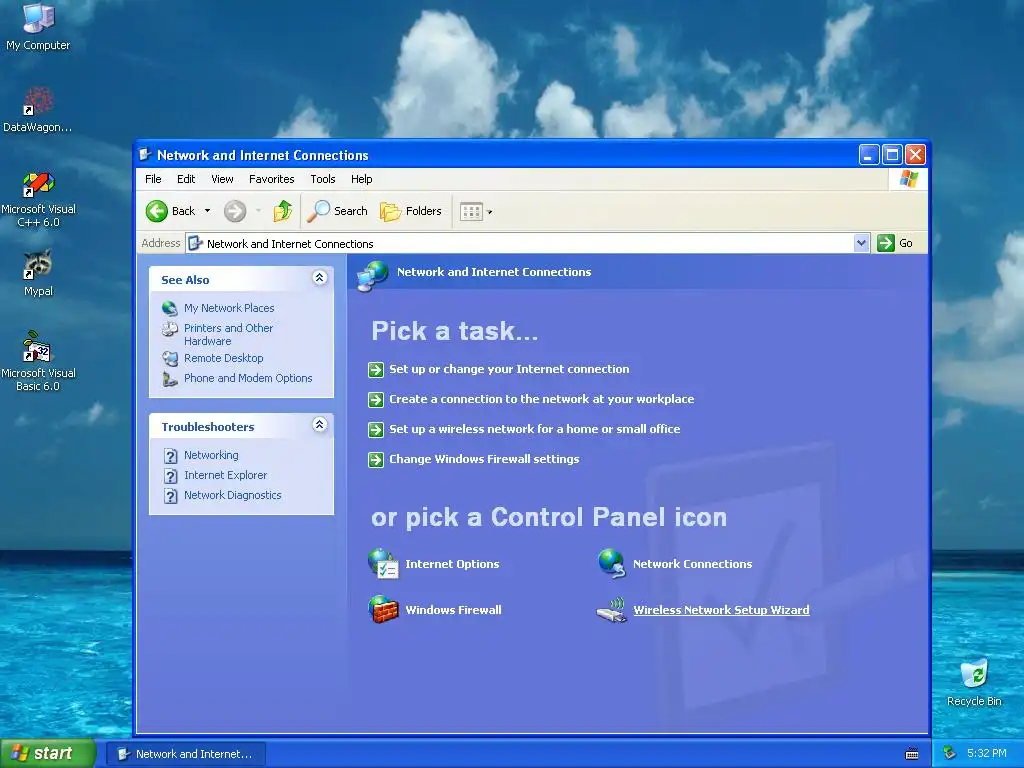Open the Internet Options link
The width and height of the screenshot is (1024, 768).
point(452,564)
